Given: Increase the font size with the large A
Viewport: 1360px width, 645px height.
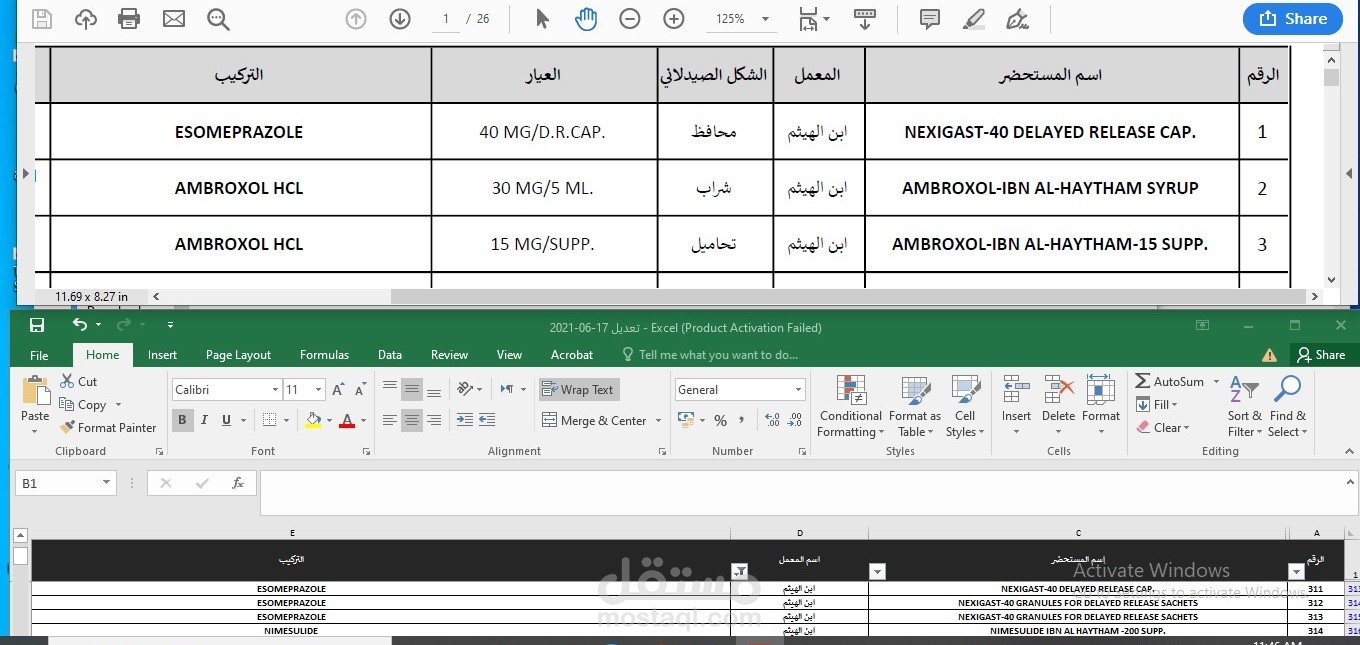Looking at the screenshot, I should (338, 390).
